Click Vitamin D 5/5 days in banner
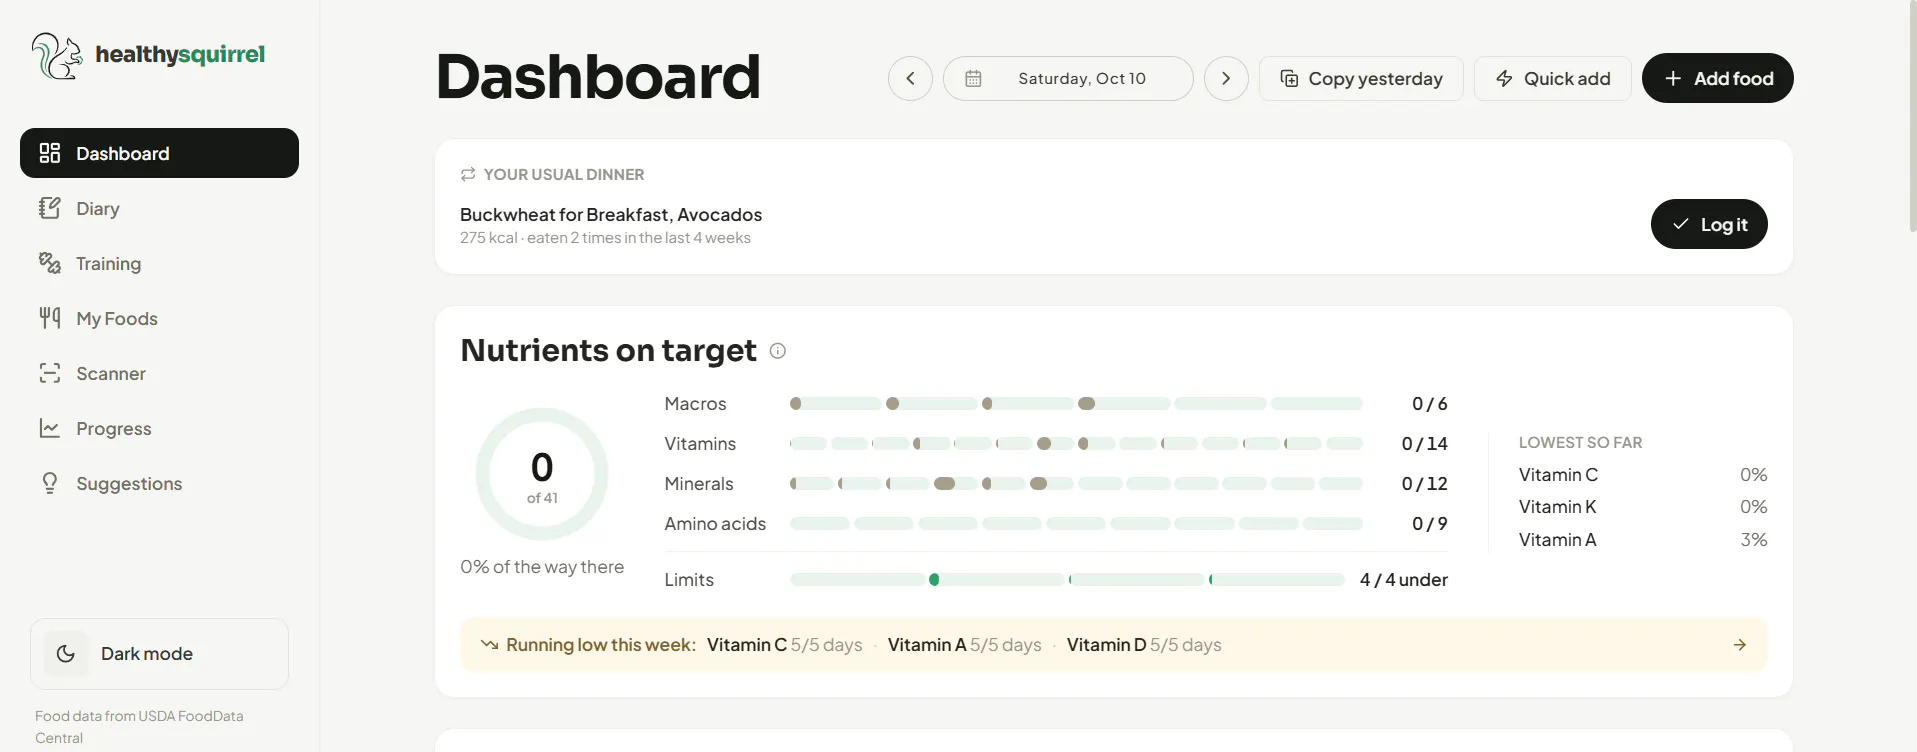1917x752 pixels. click(1144, 645)
